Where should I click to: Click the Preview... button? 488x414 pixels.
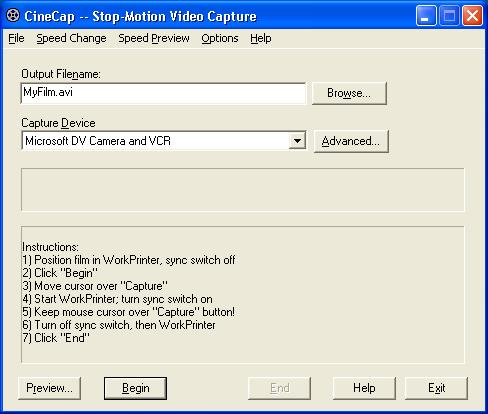pyautogui.click(x=49, y=388)
